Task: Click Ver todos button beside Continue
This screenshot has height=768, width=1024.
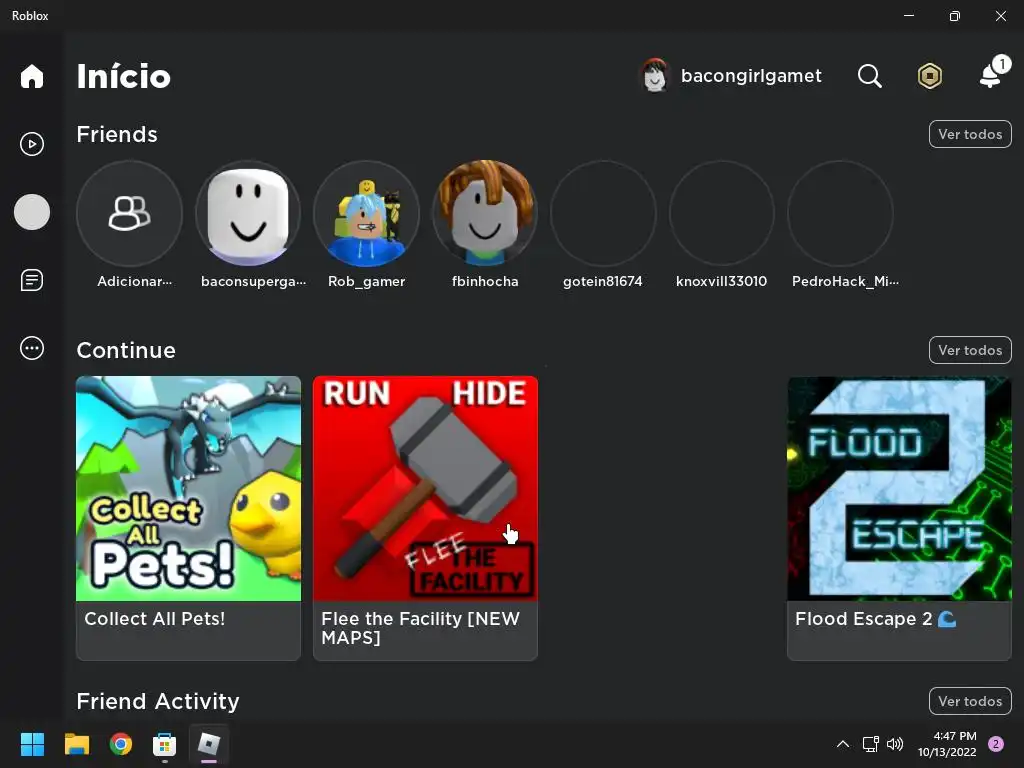Action: point(970,350)
